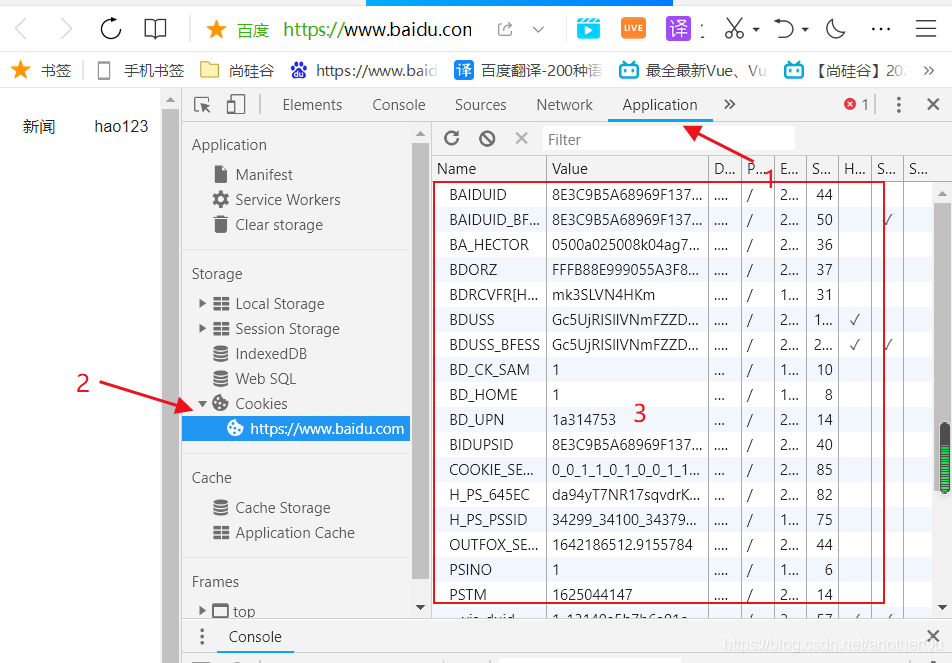Click the hao123 link on page
This screenshot has width=952, height=663.
pyautogui.click(x=121, y=126)
